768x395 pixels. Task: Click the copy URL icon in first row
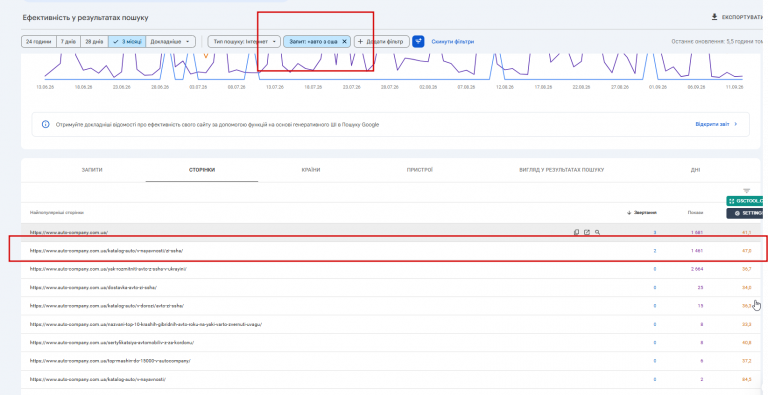click(x=576, y=232)
